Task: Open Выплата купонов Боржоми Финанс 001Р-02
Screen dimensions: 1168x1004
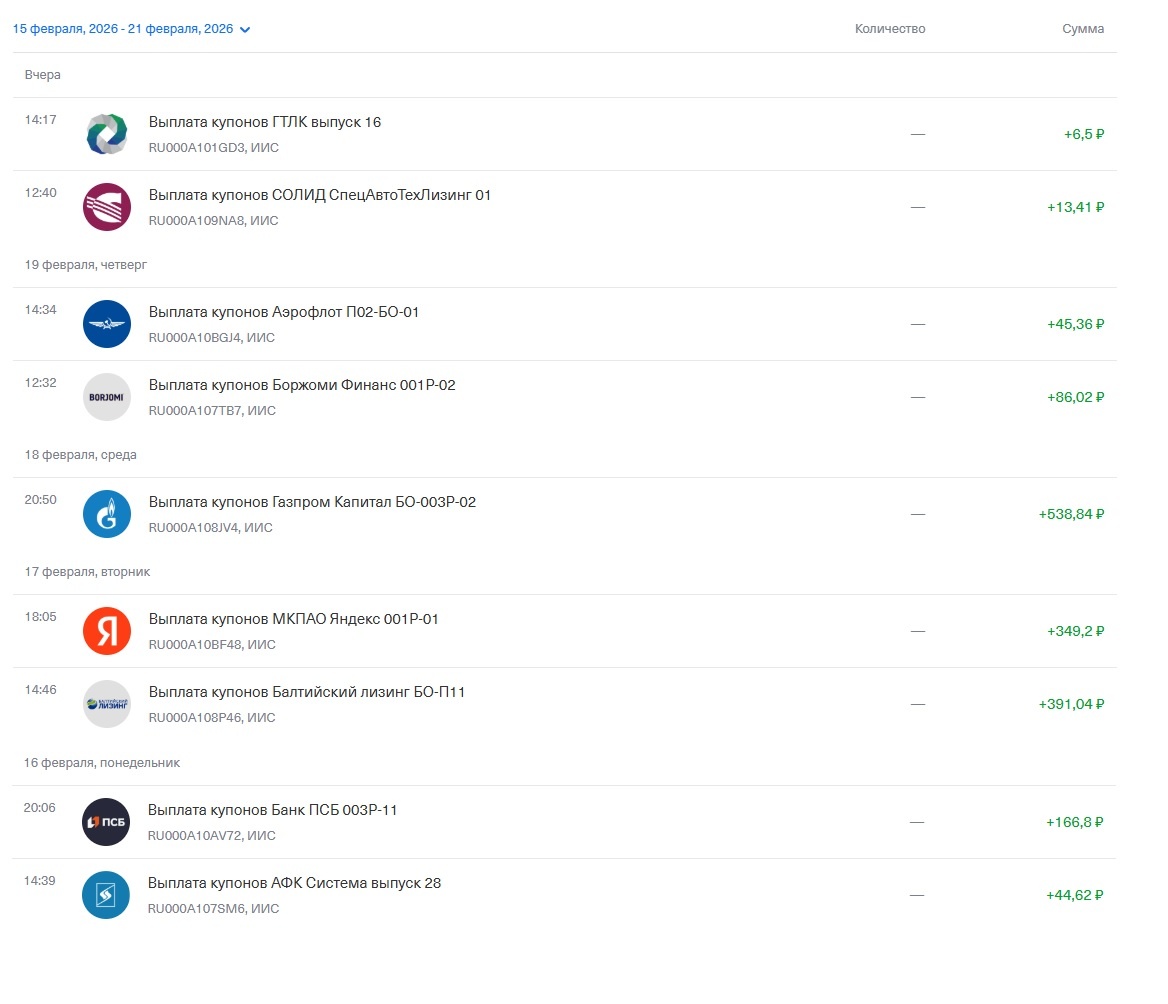Action: (x=302, y=385)
